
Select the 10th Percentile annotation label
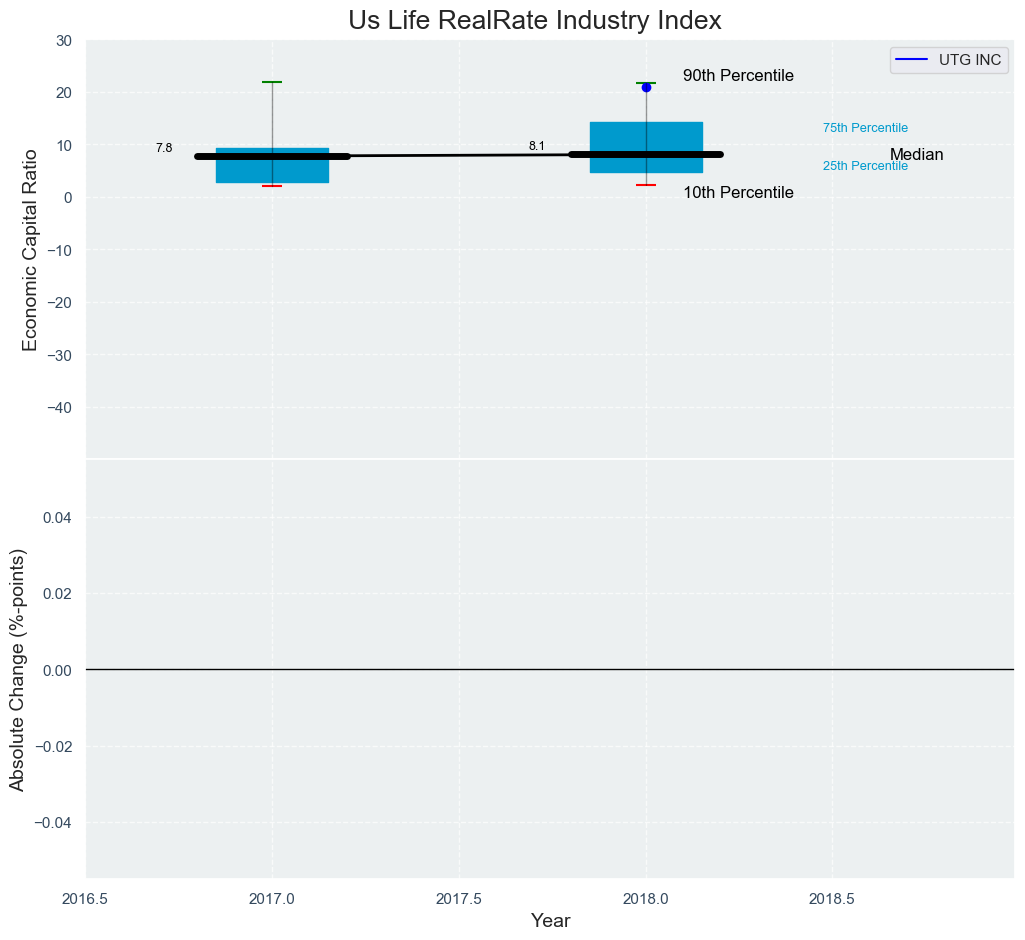point(738,193)
